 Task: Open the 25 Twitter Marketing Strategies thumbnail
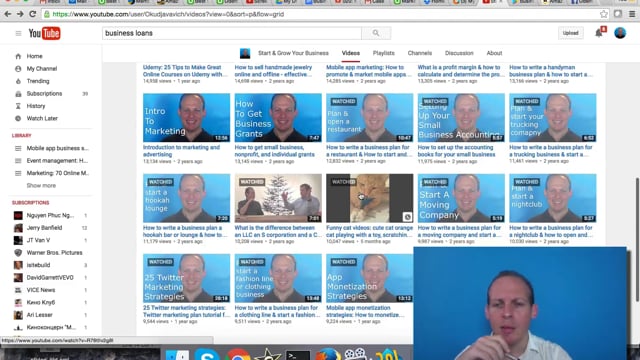tap(187, 278)
